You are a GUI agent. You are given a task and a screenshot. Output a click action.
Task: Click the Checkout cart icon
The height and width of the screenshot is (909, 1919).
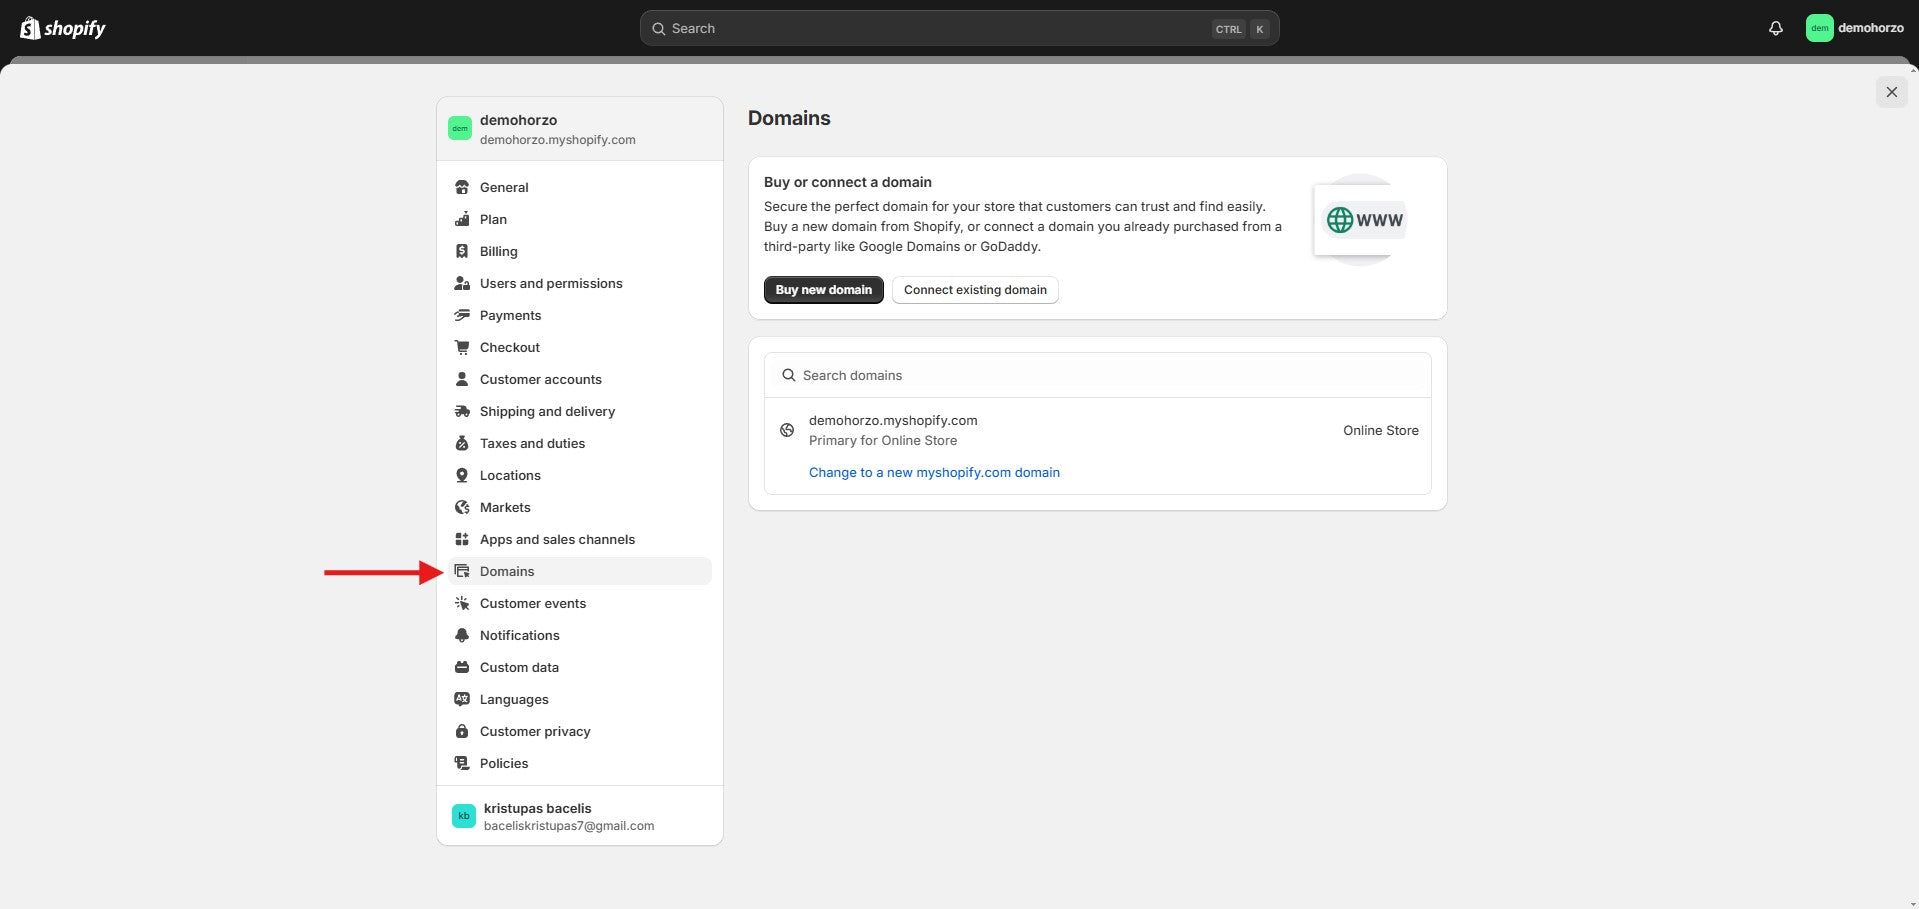click(x=462, y=347)
